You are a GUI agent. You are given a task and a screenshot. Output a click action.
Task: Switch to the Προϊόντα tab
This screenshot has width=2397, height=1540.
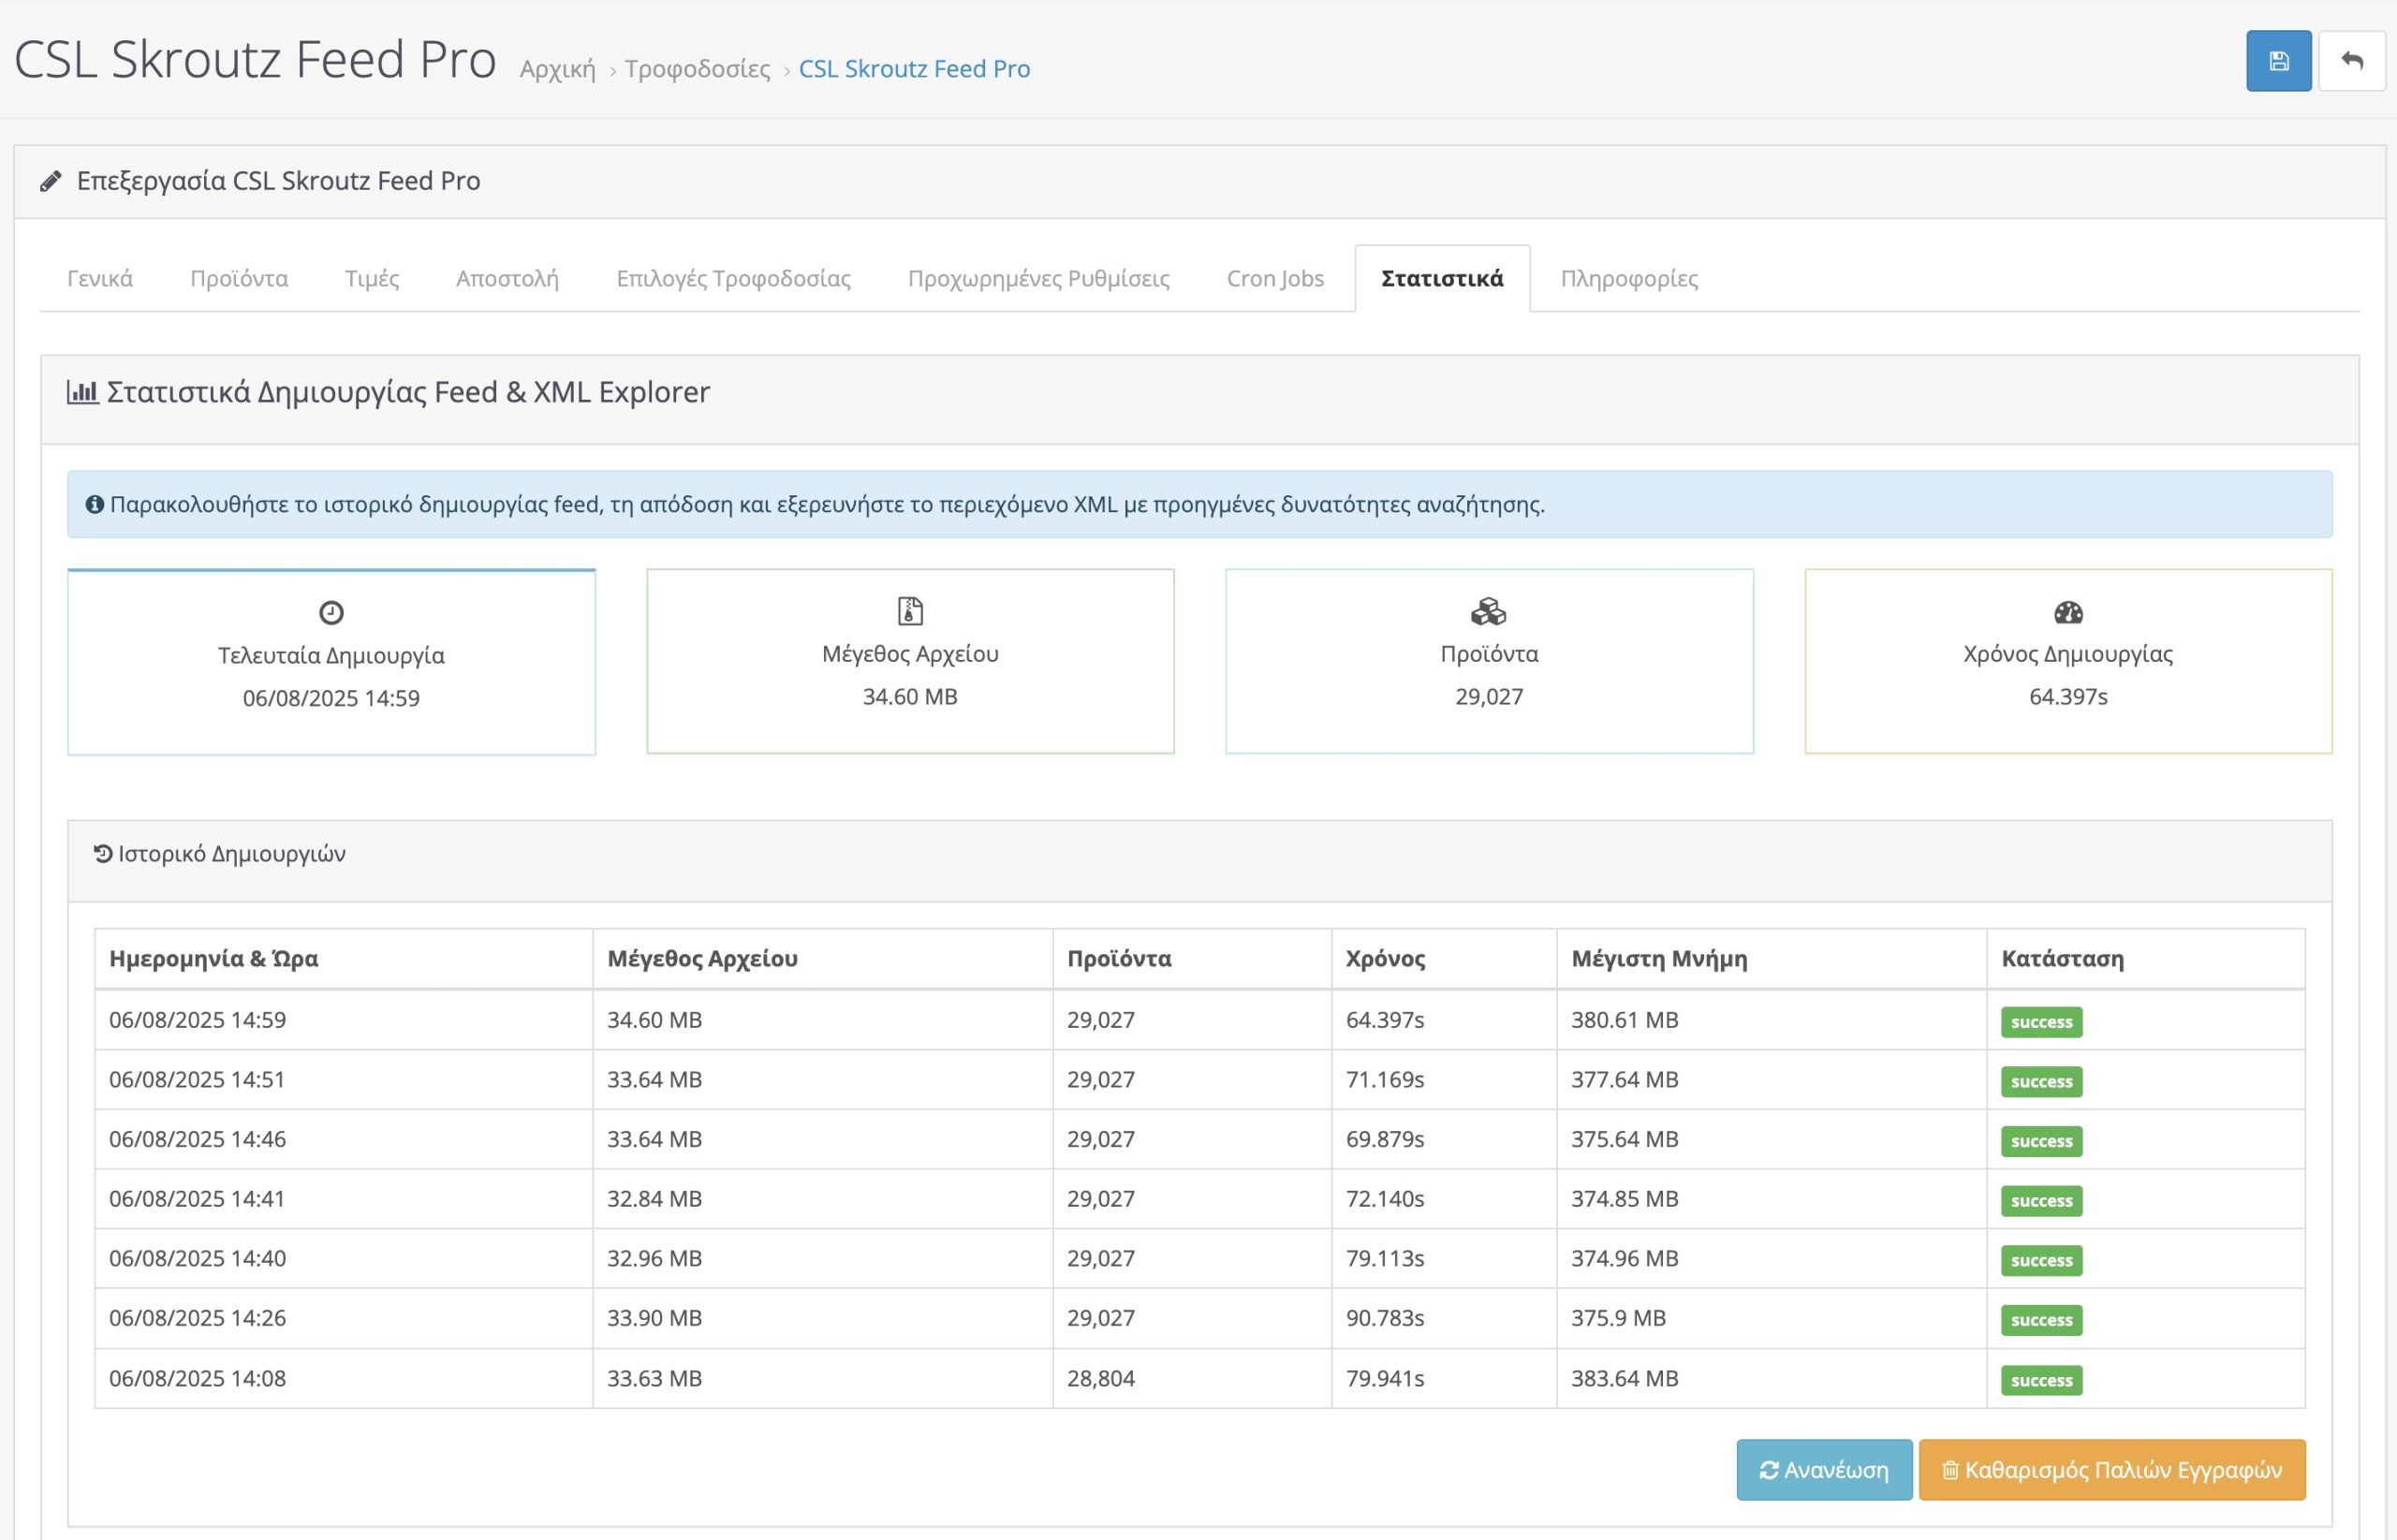pyautogui.click(x=239, y=278)
